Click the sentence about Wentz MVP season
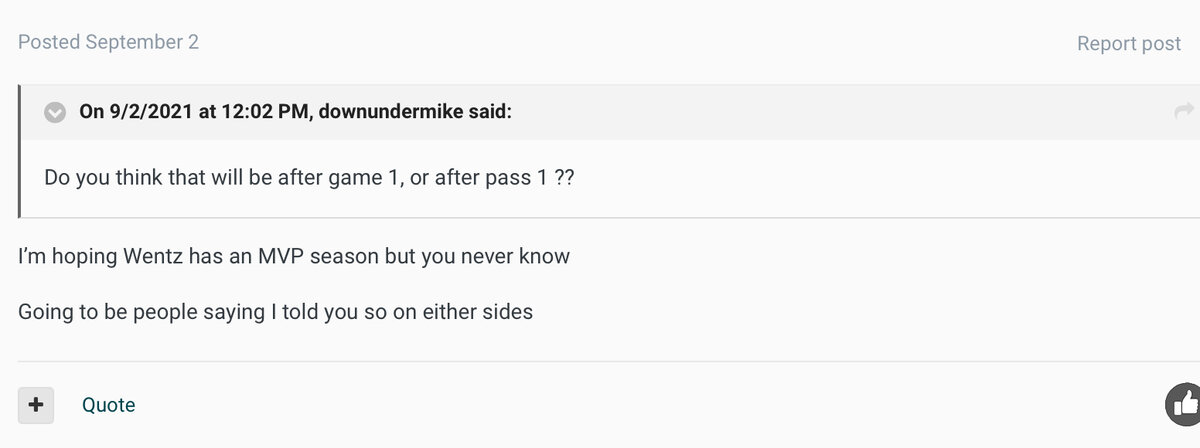Viewport: 1200px width, 448px height. [x=294, y=256]
